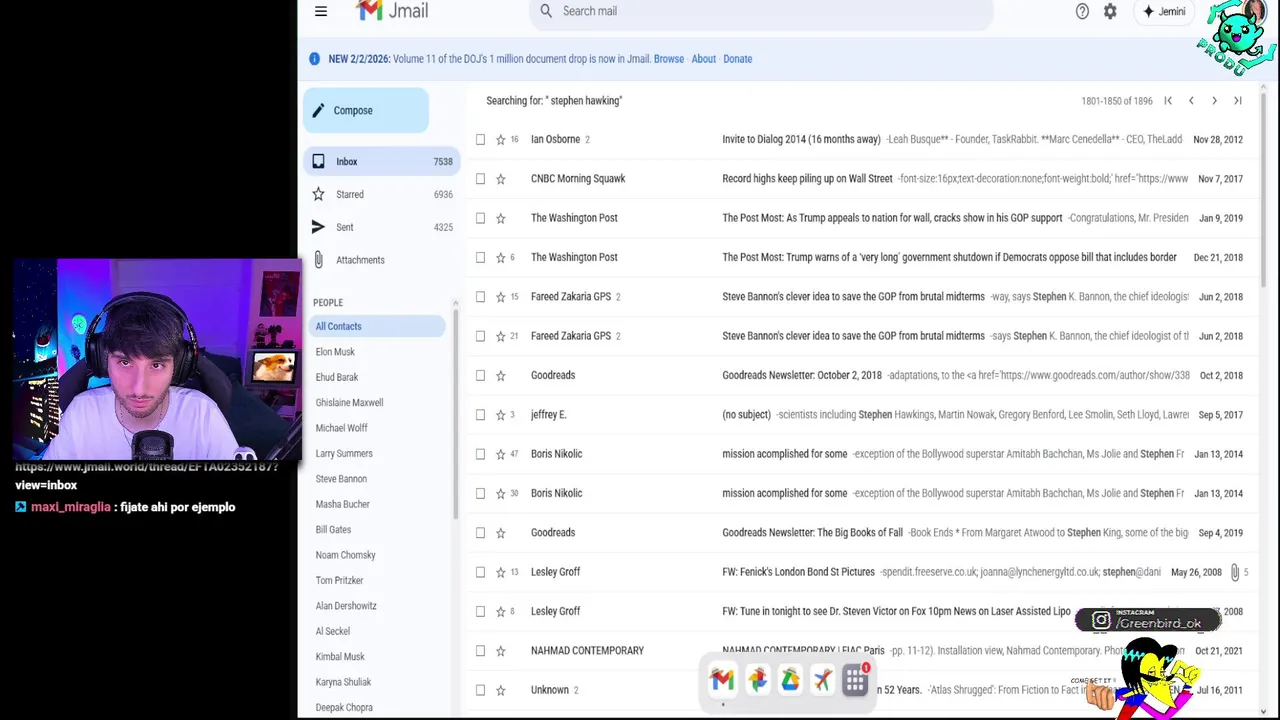Go to first page of results
This screenshot has height=720, width=1280.
(1168, 101)
